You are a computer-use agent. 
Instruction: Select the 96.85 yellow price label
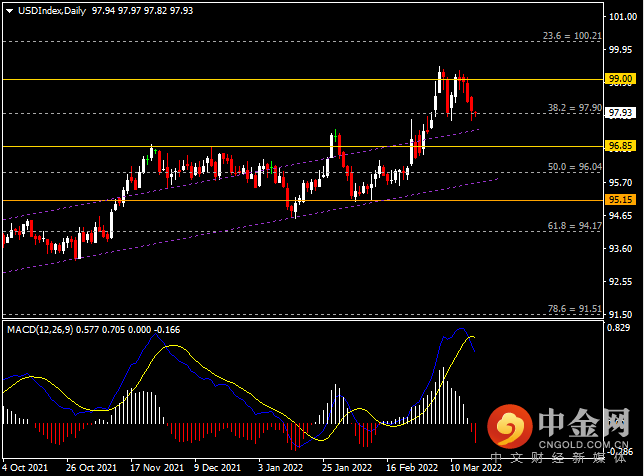620,146
